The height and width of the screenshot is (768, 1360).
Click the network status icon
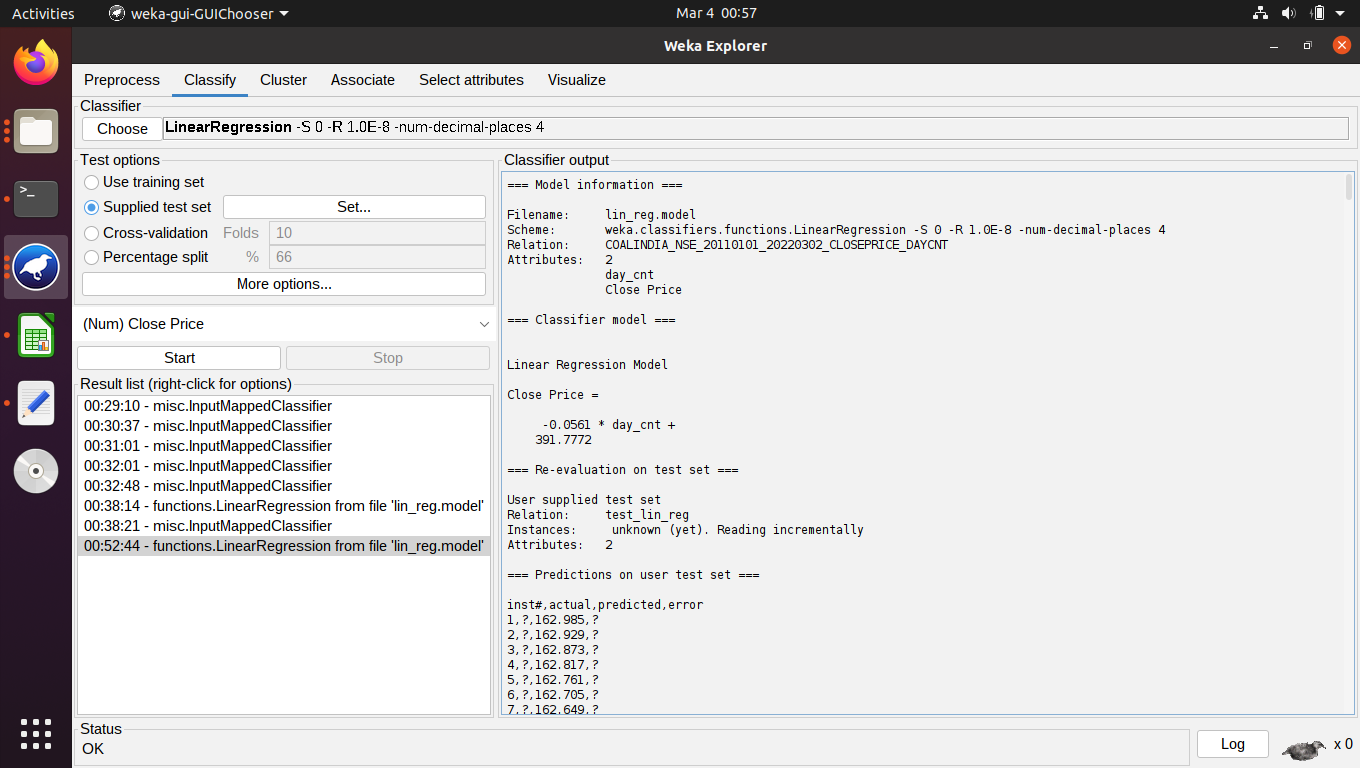[1260, 13]
